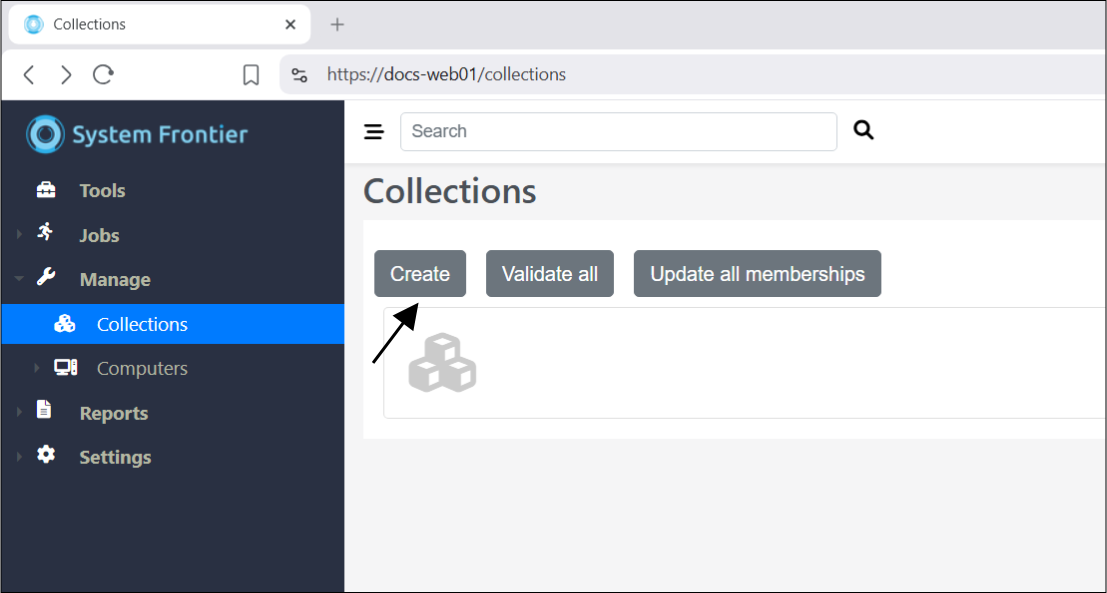
Task: Click the magnifying glass search icon
Action: pos(864,130)
